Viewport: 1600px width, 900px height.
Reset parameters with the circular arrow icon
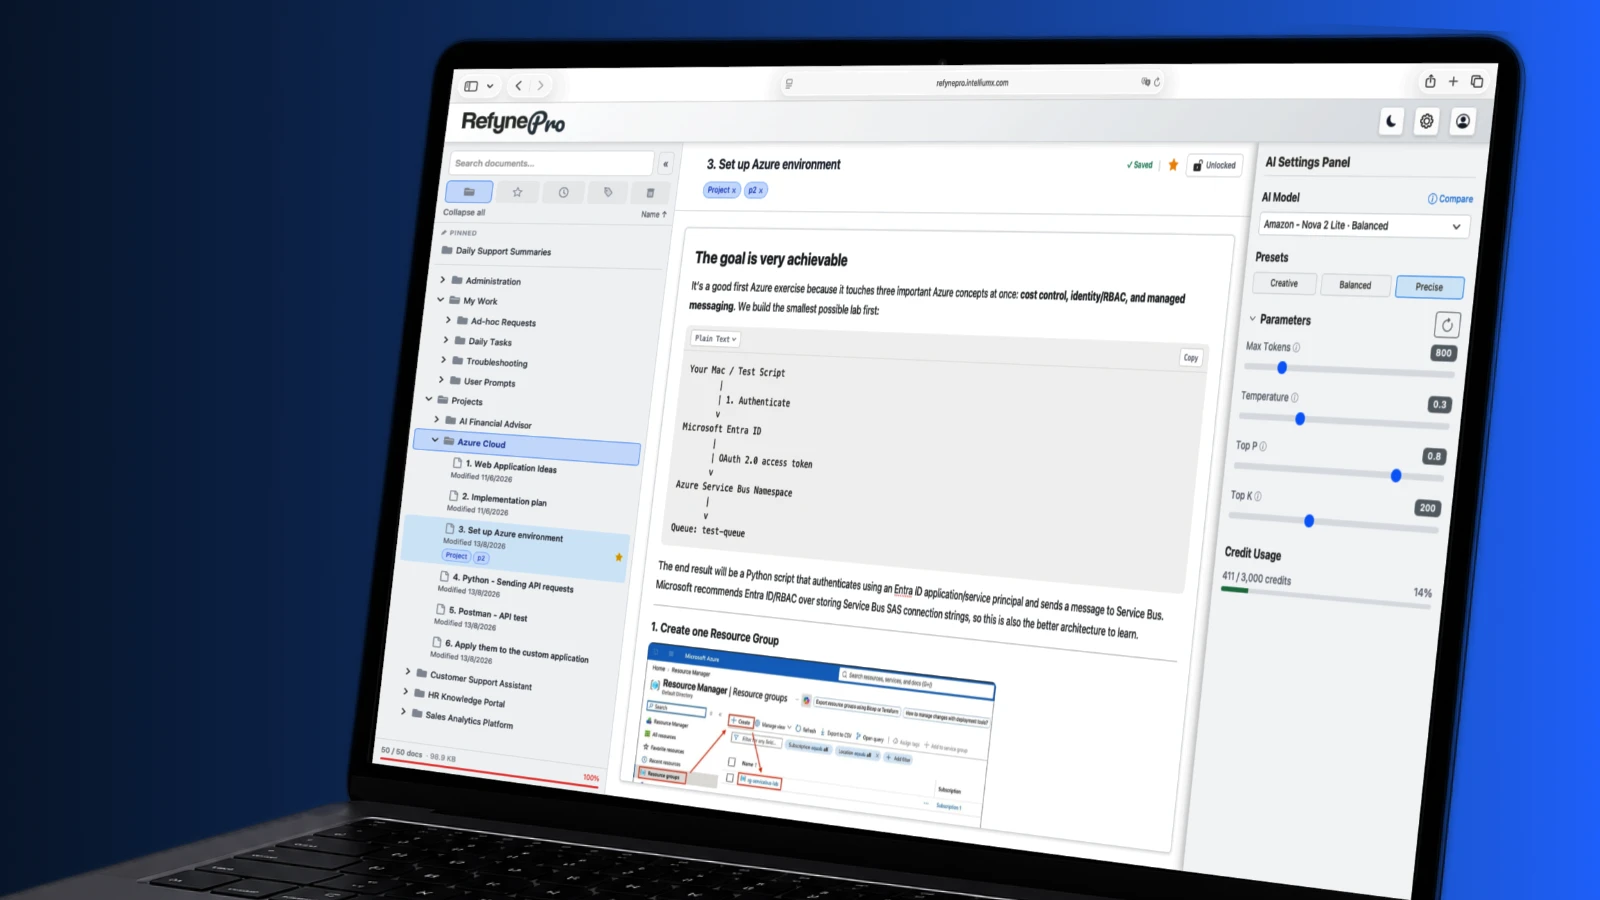pyautogui.click(x=1447, y=325)
